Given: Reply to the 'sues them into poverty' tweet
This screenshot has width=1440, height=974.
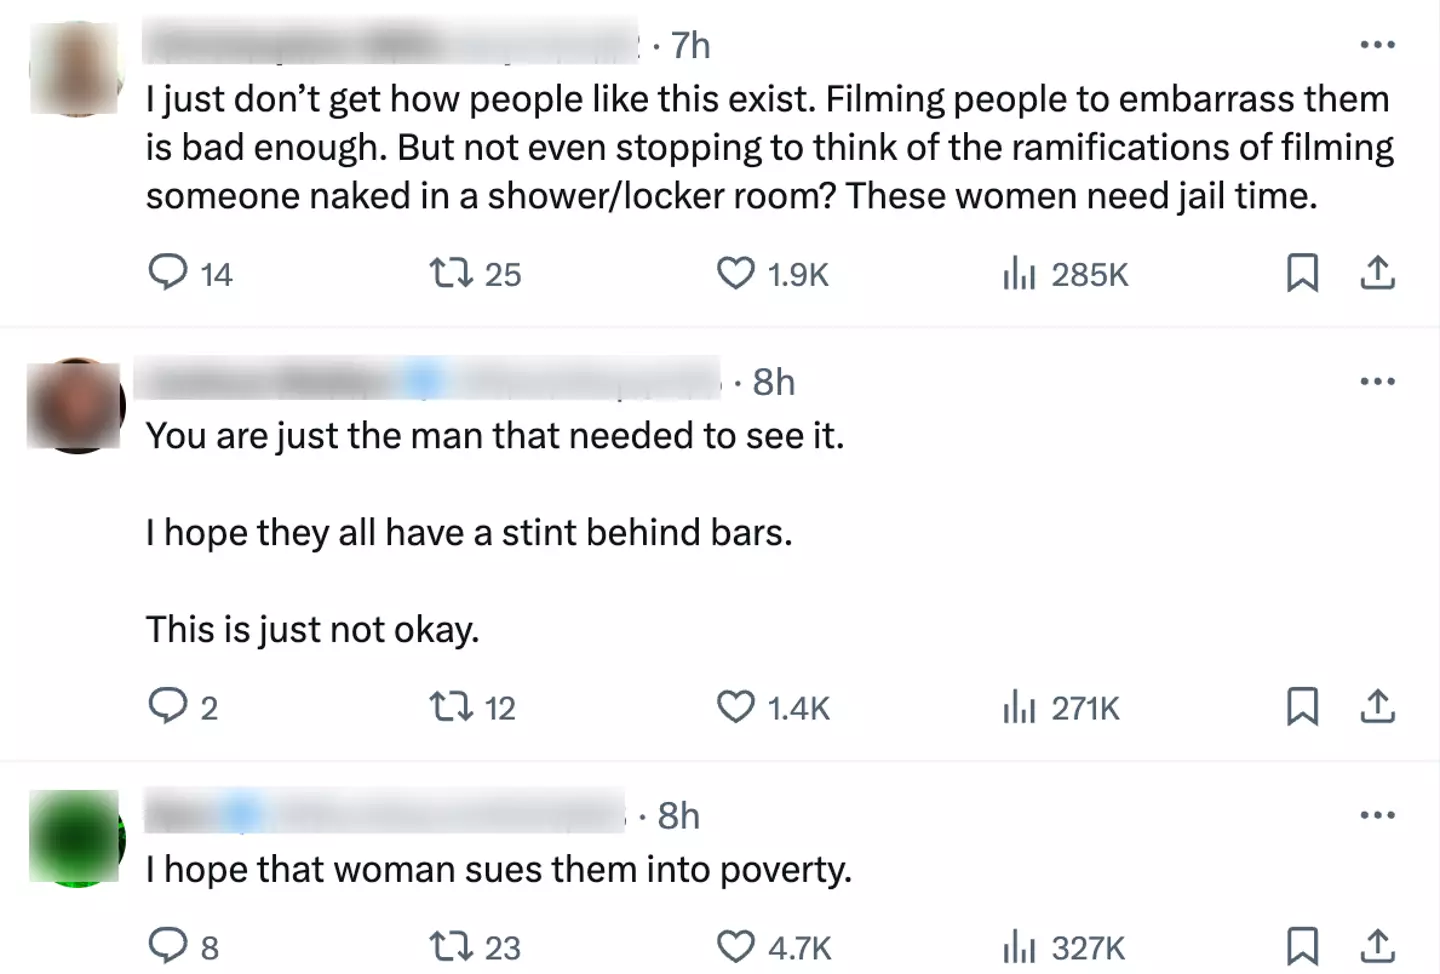Looking at the screenshot, I should (x=168, y=945).
